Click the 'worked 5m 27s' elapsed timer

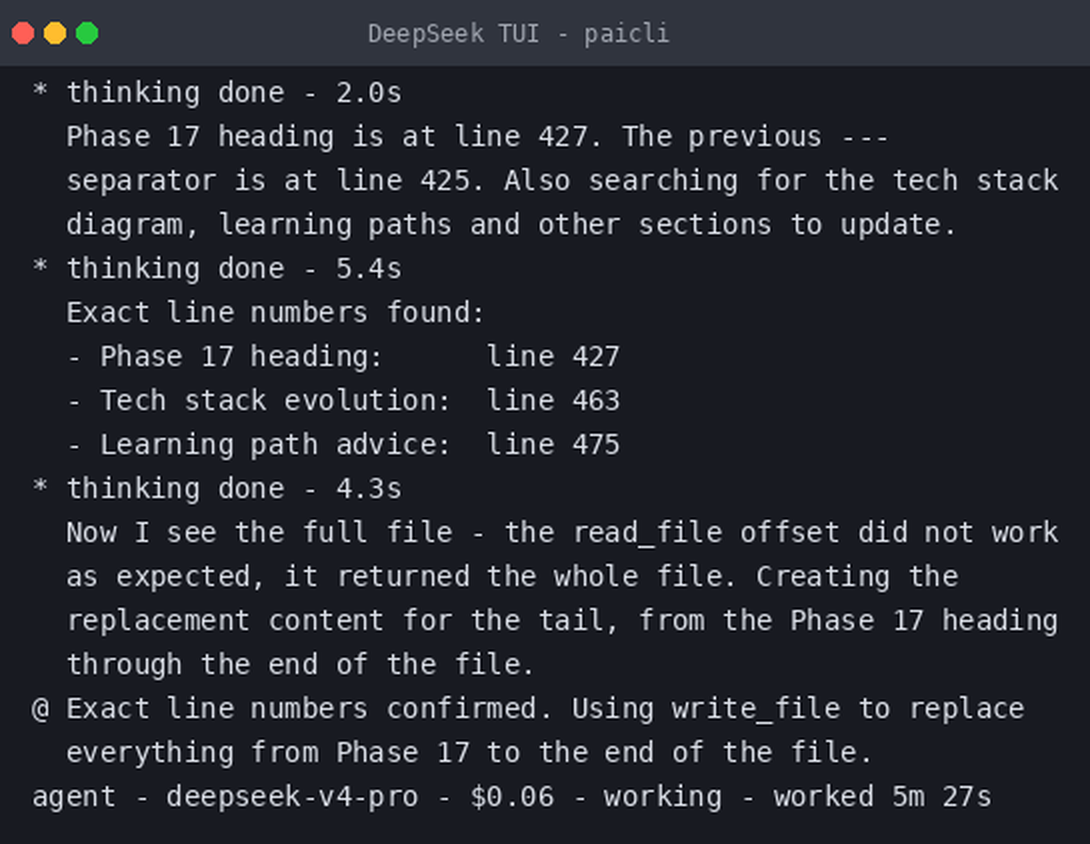point(882,797)
